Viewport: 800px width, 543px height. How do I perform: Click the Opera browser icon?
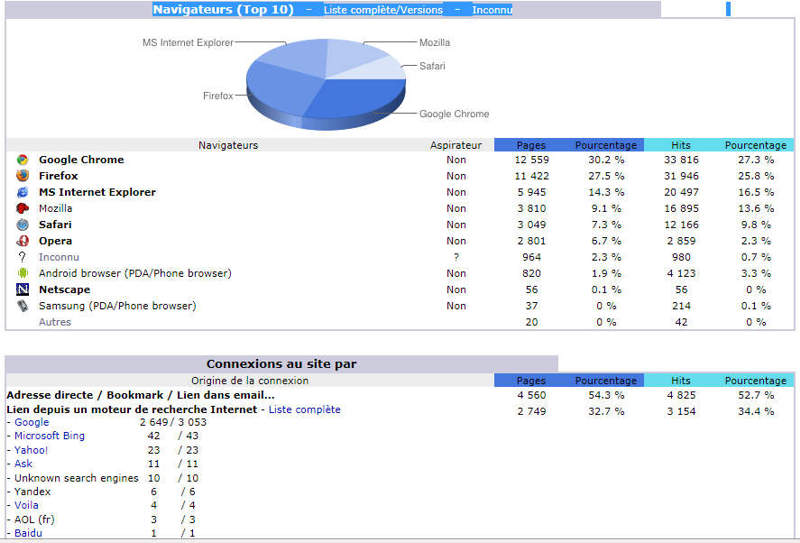click(22, 241)
